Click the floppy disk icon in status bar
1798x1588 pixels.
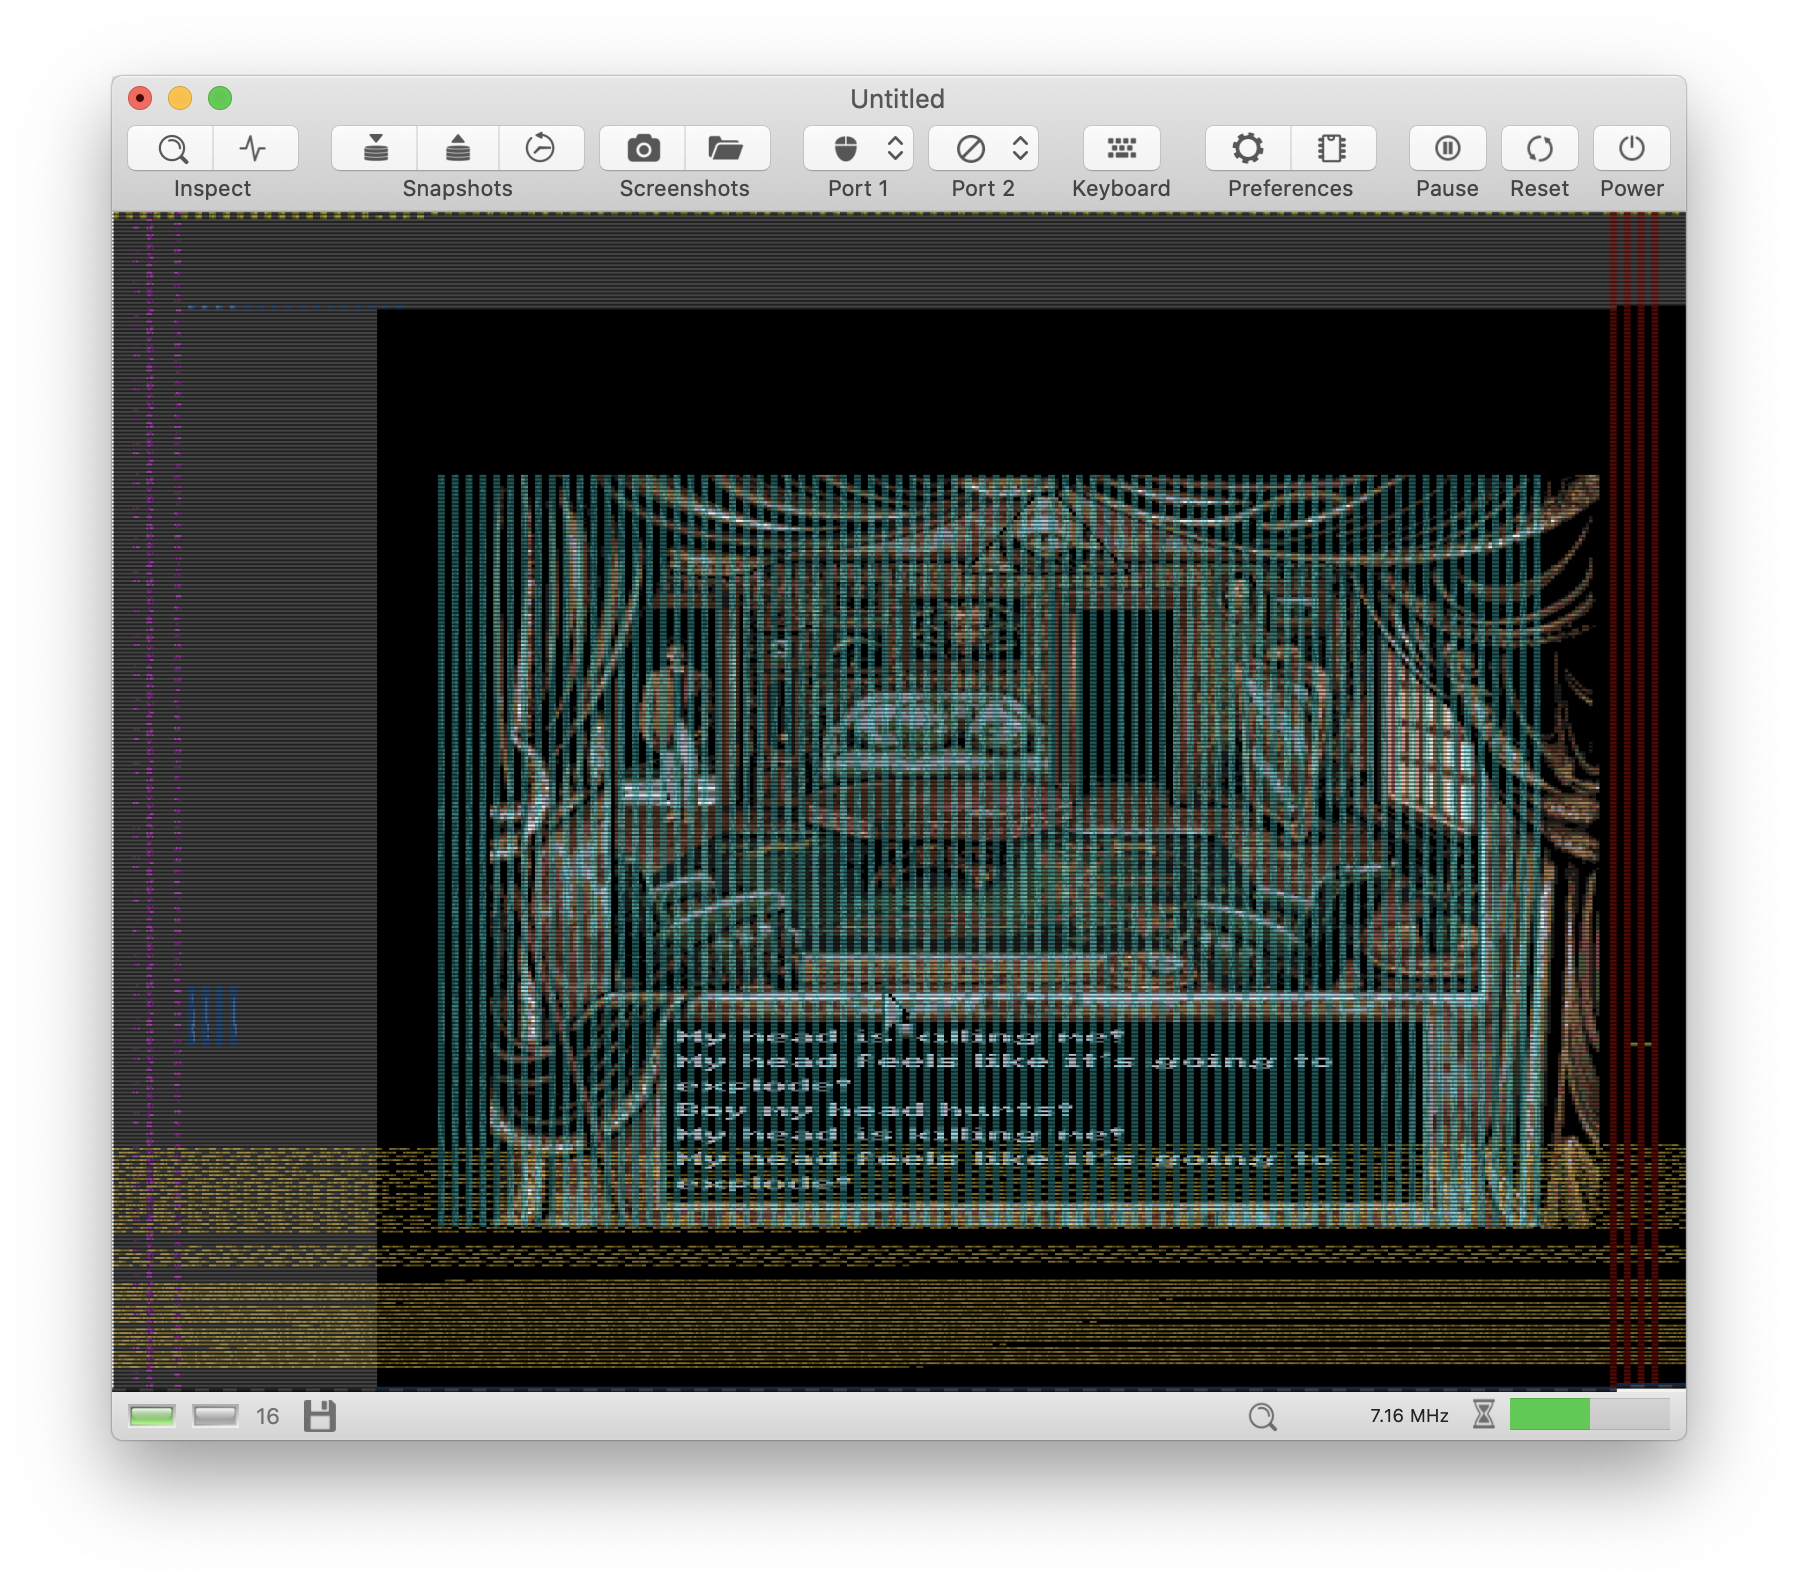[320, 1416]
